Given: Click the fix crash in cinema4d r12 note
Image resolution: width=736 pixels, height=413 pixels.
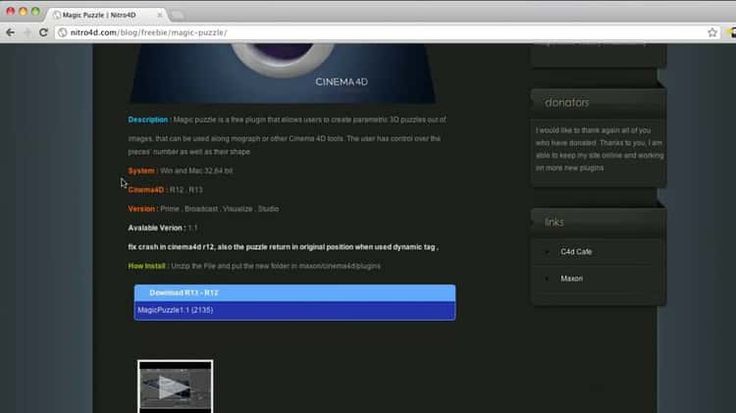Looking at the screenshot, I should [x=283, y=247].
